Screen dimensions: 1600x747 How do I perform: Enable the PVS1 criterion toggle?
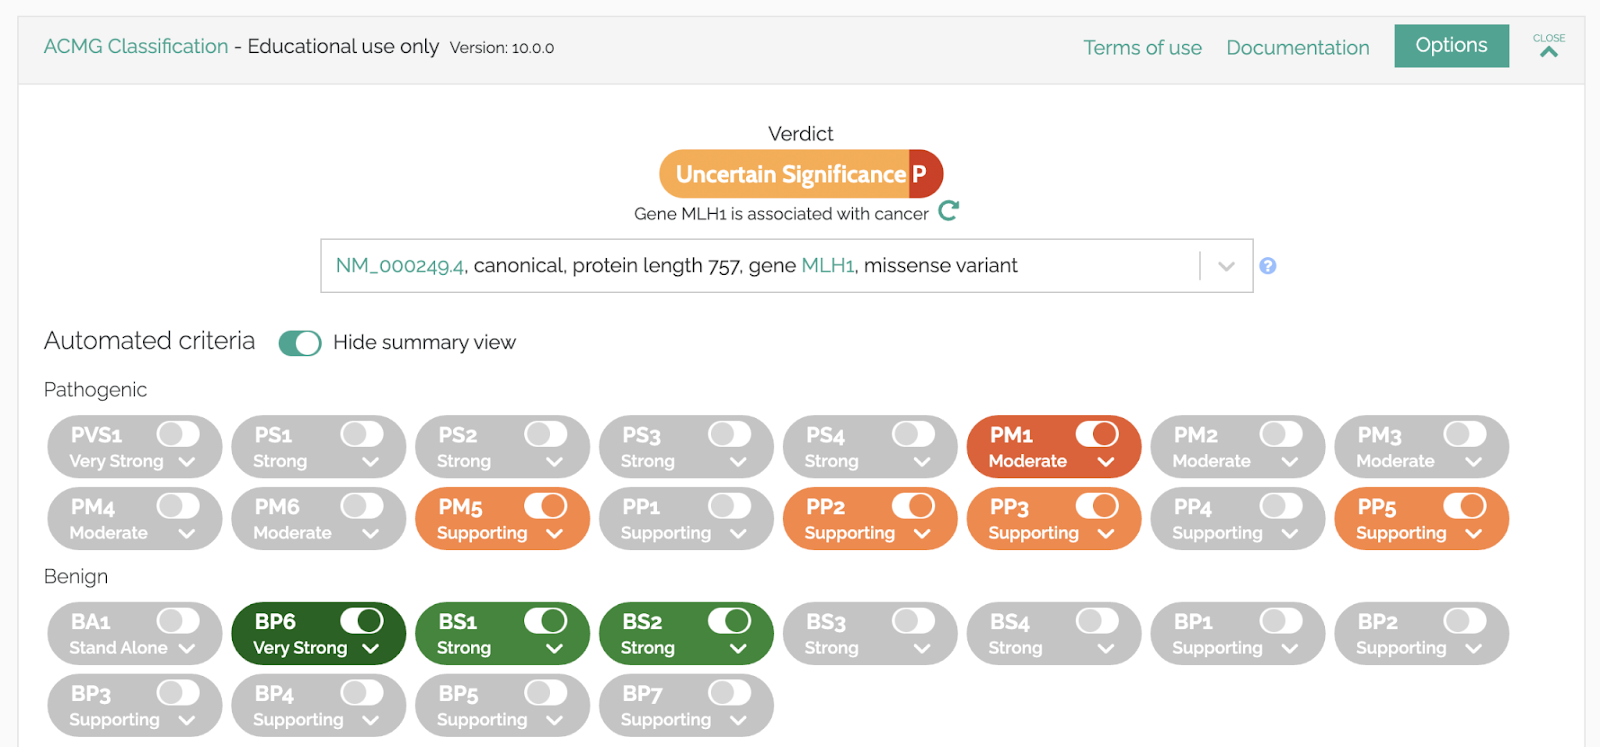click(x=178, y=434)
